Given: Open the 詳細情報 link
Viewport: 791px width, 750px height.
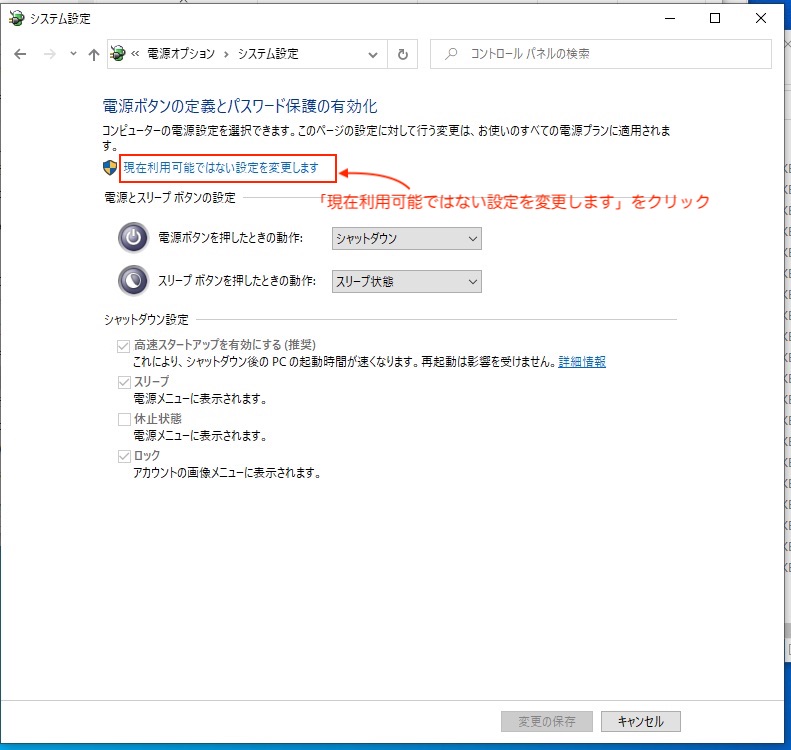Looking at the screenshot, I should [x=582, y=362].
